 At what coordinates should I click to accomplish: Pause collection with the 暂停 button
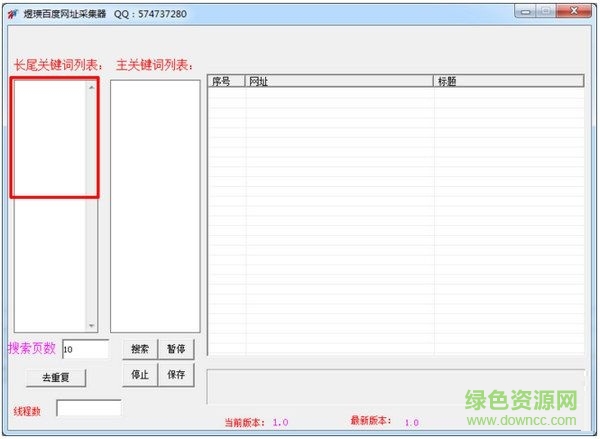tap(176, 349)
